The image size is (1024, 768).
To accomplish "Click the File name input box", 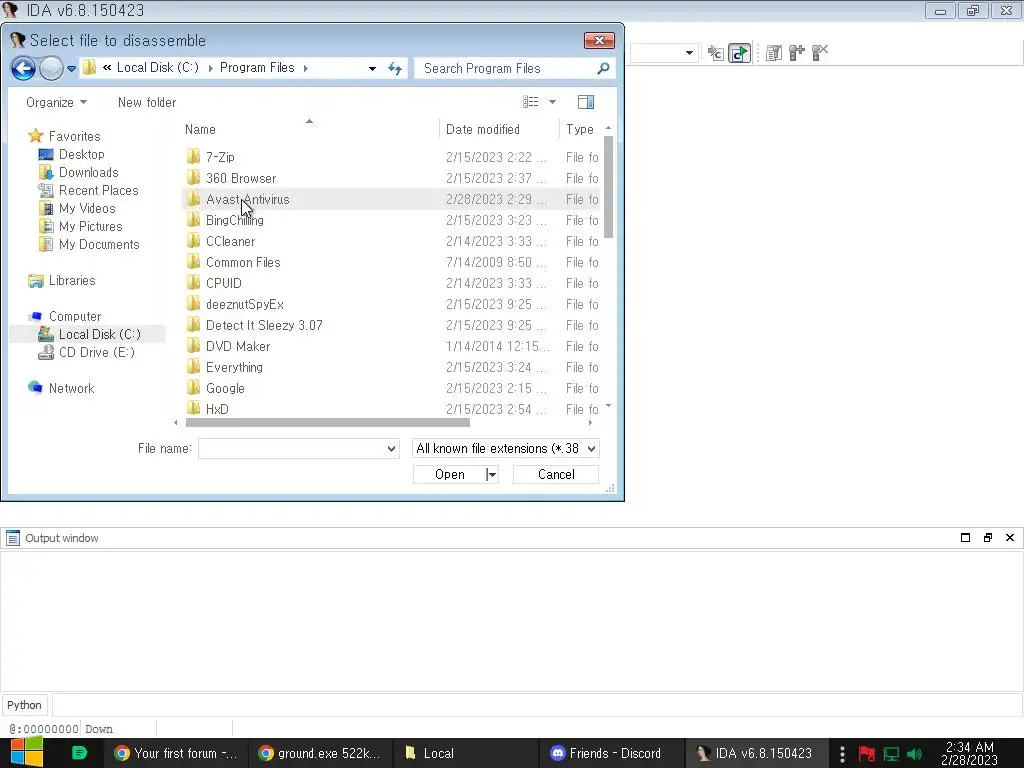I will coord(292,449).
